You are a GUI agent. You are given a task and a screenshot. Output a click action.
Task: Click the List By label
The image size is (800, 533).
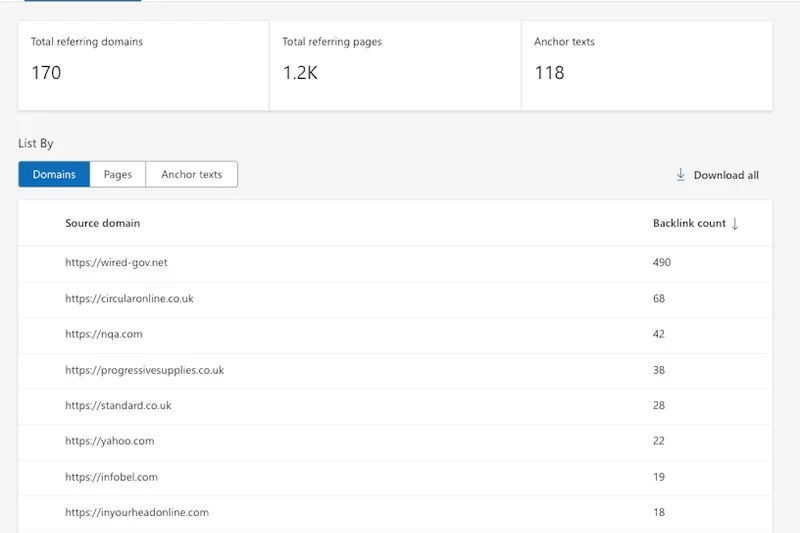[x=36, y=144]
